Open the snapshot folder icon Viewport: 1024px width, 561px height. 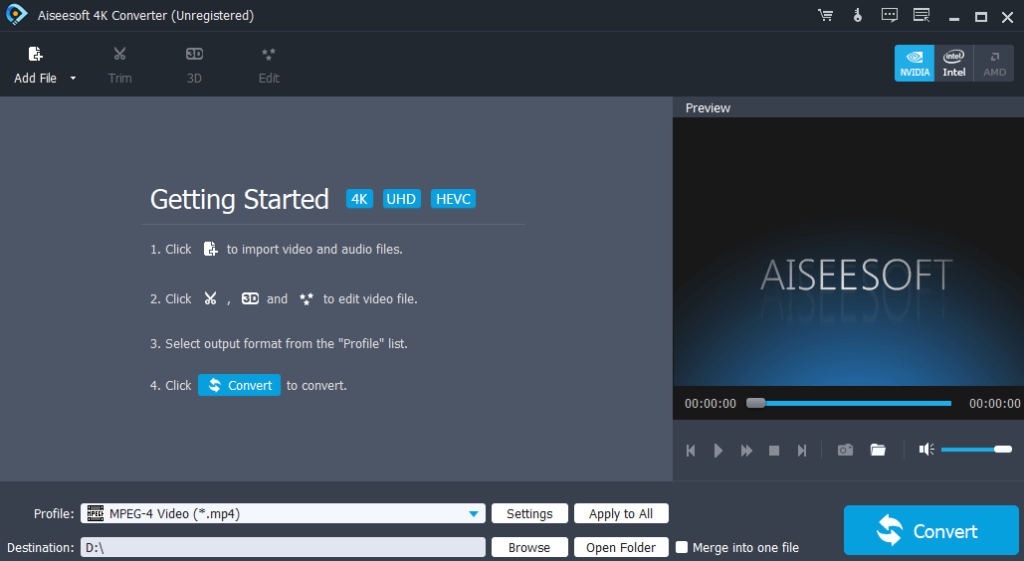click(x=878, y=449)
